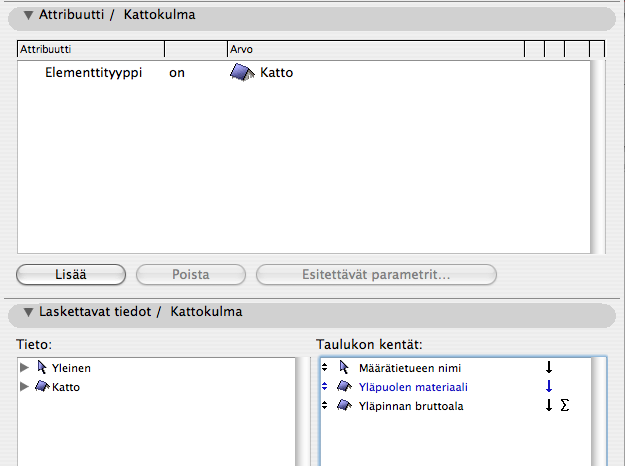Click the Katto roof icon in Tieto list
Screen dimensions: 625x466
point(42,386)
